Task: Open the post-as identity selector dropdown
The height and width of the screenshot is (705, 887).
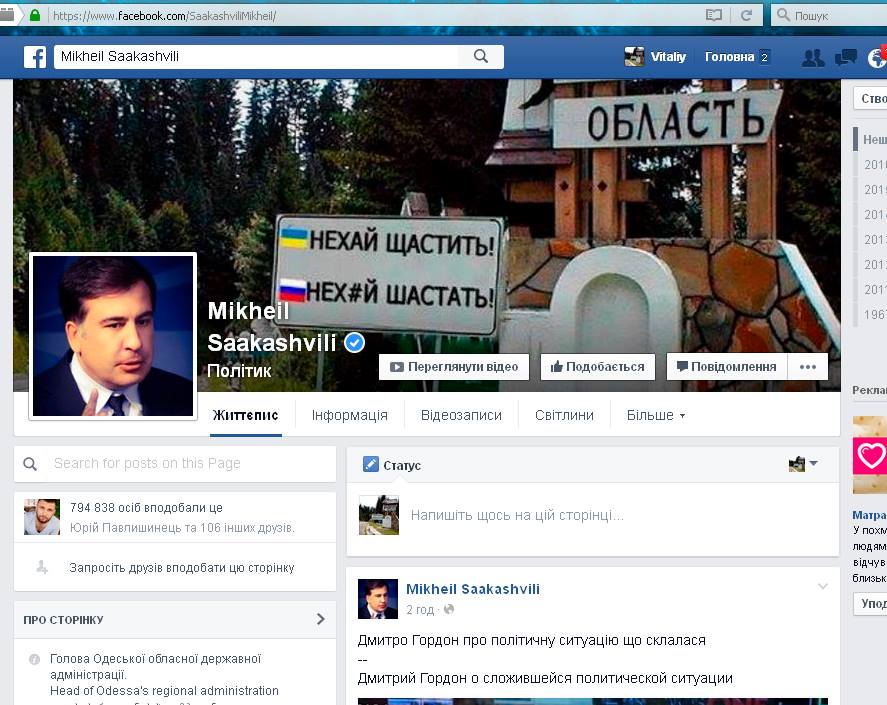Action: coord(803,464)
